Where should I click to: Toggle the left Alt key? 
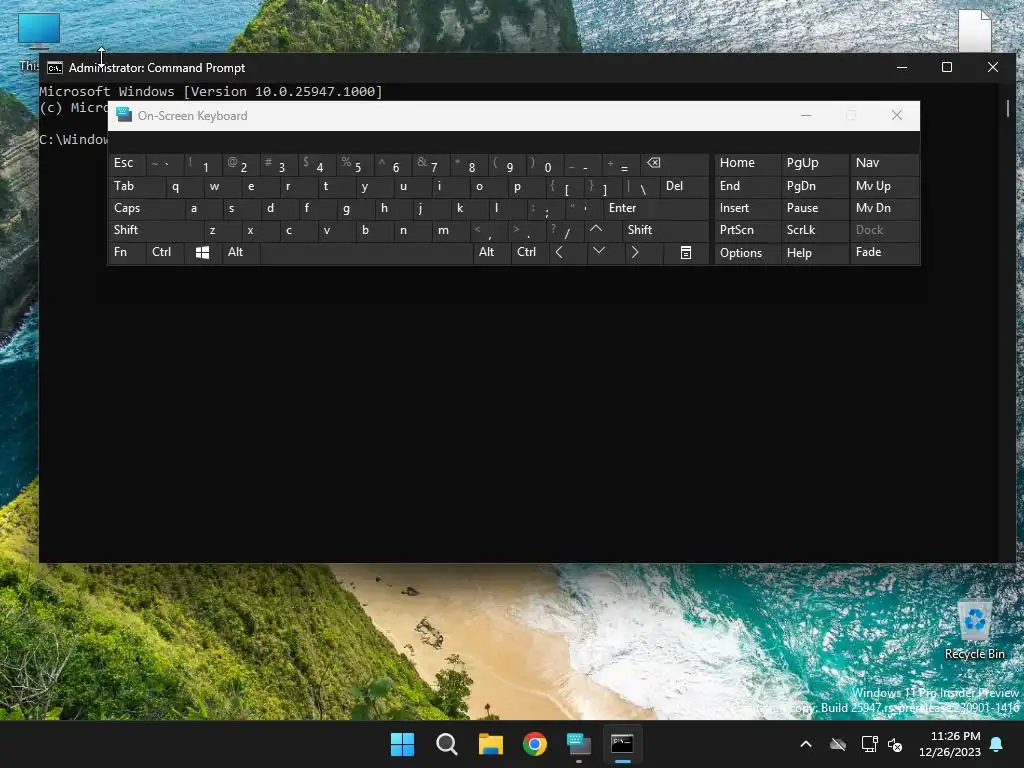tap(241, 253)
